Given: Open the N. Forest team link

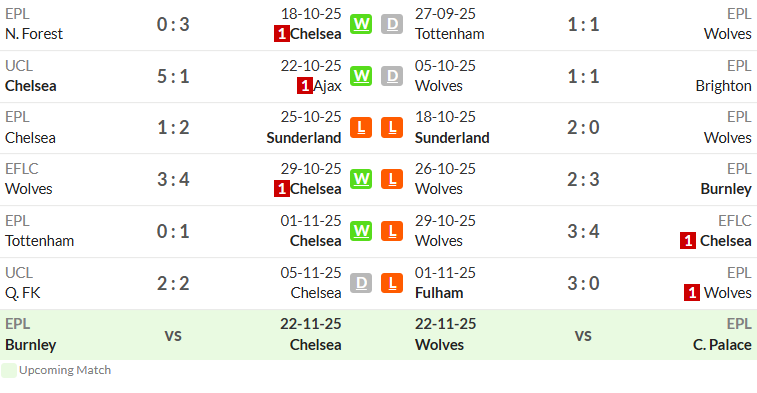Looking at the screenshot, I should (x=34, y=34).
